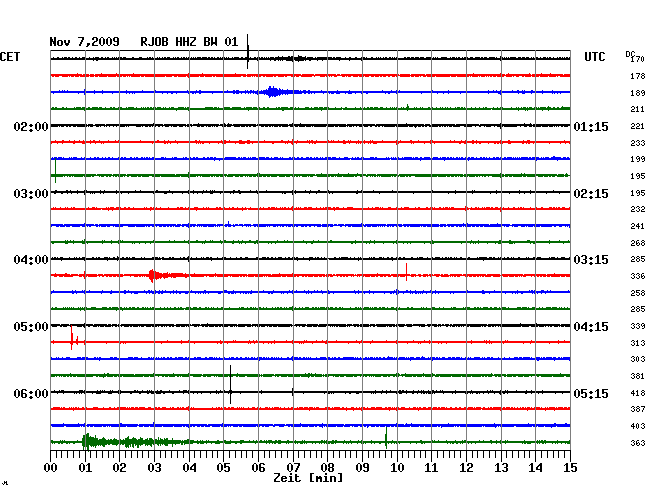650x494 pixels.
Task: Click the DC value 221
Action: click(638, 126)
